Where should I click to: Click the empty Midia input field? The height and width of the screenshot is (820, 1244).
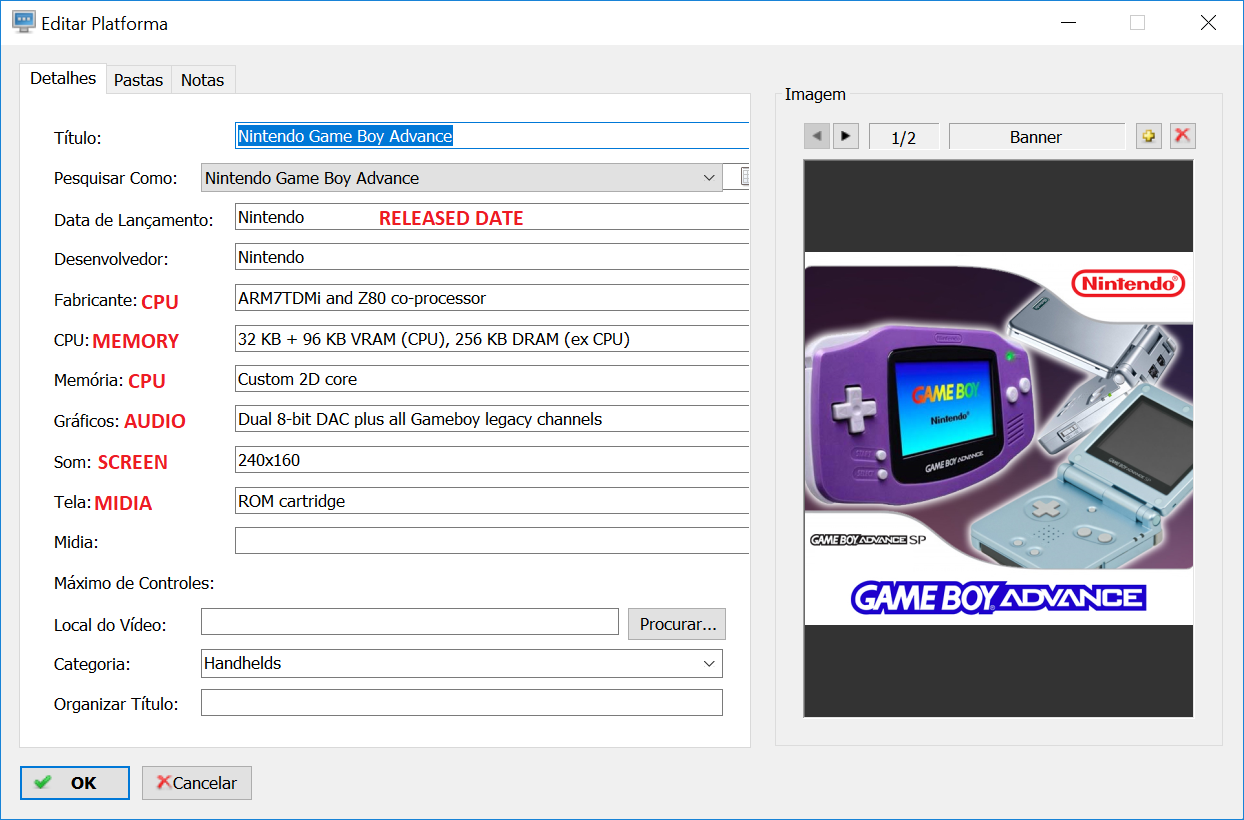[492, 541]
